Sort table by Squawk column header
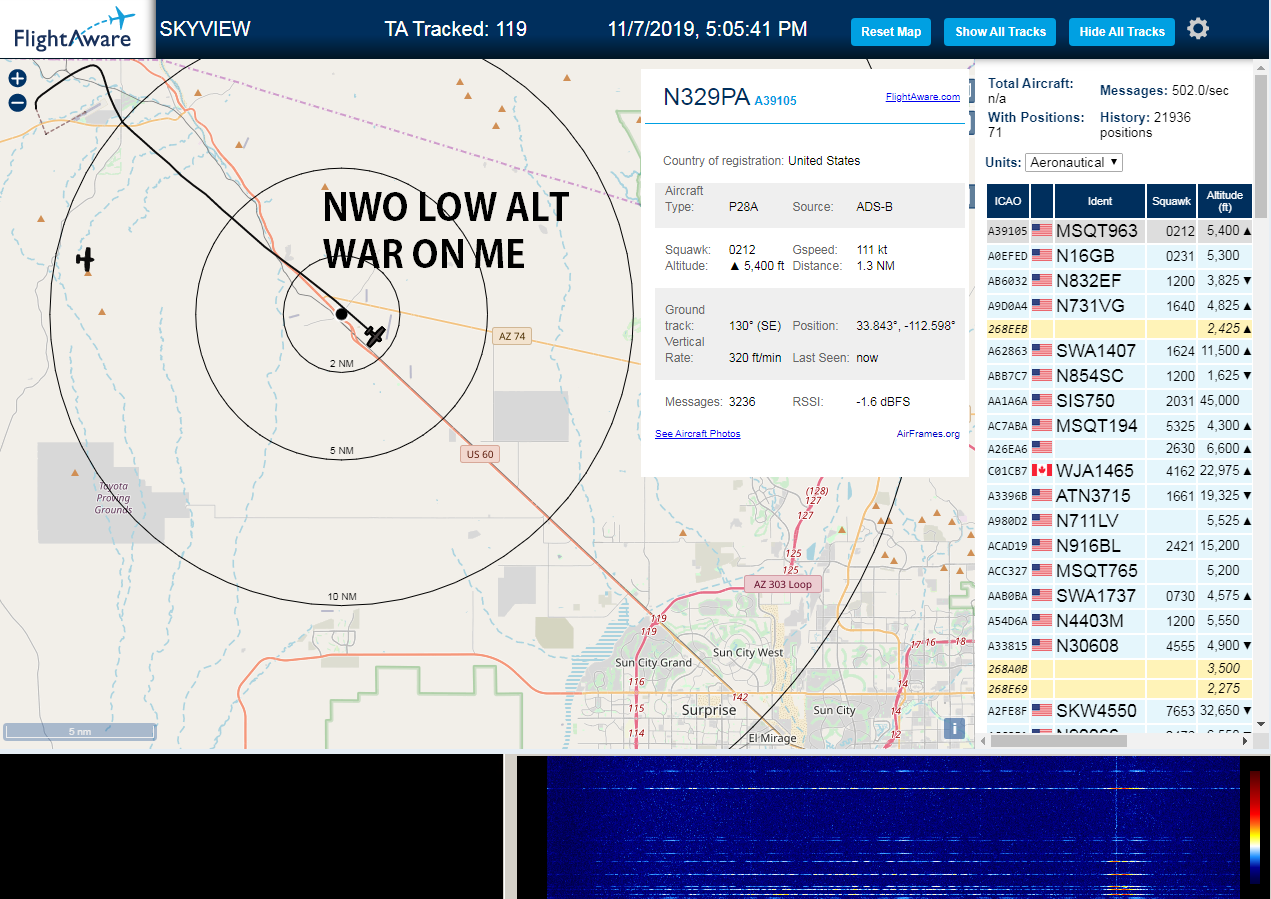The height and width of the screenshot is (899, 1271). pyautogui.click(x=1172, y=201)
